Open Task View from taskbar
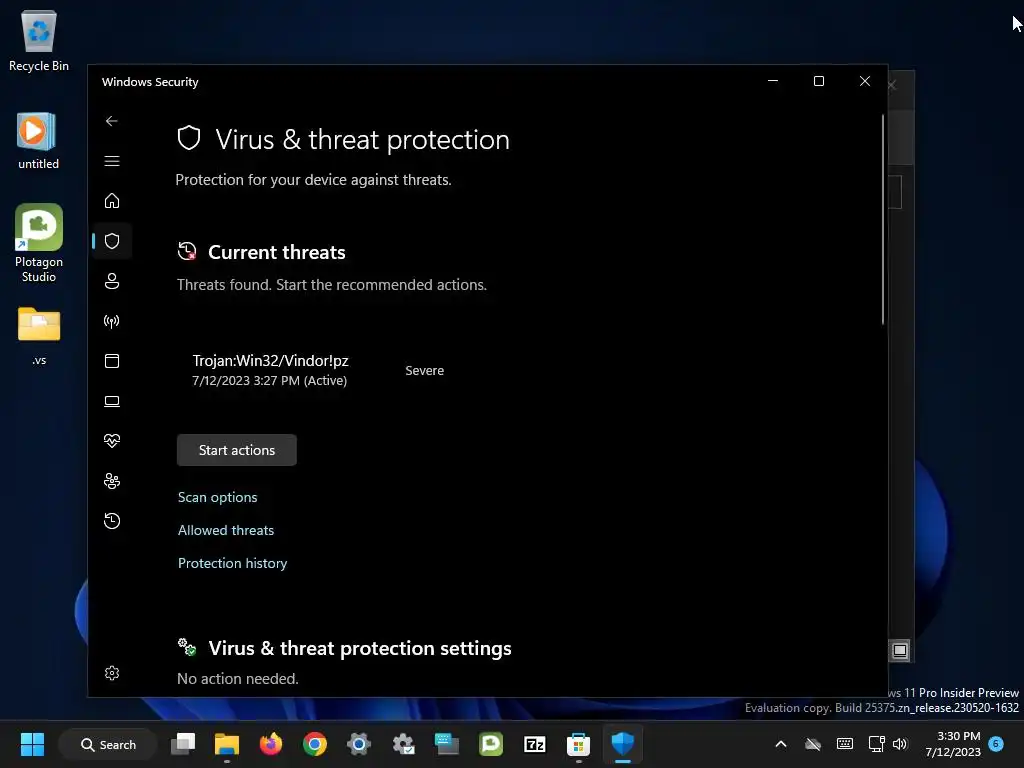This screenshot has width=1024, height=768. click(183, 744)
